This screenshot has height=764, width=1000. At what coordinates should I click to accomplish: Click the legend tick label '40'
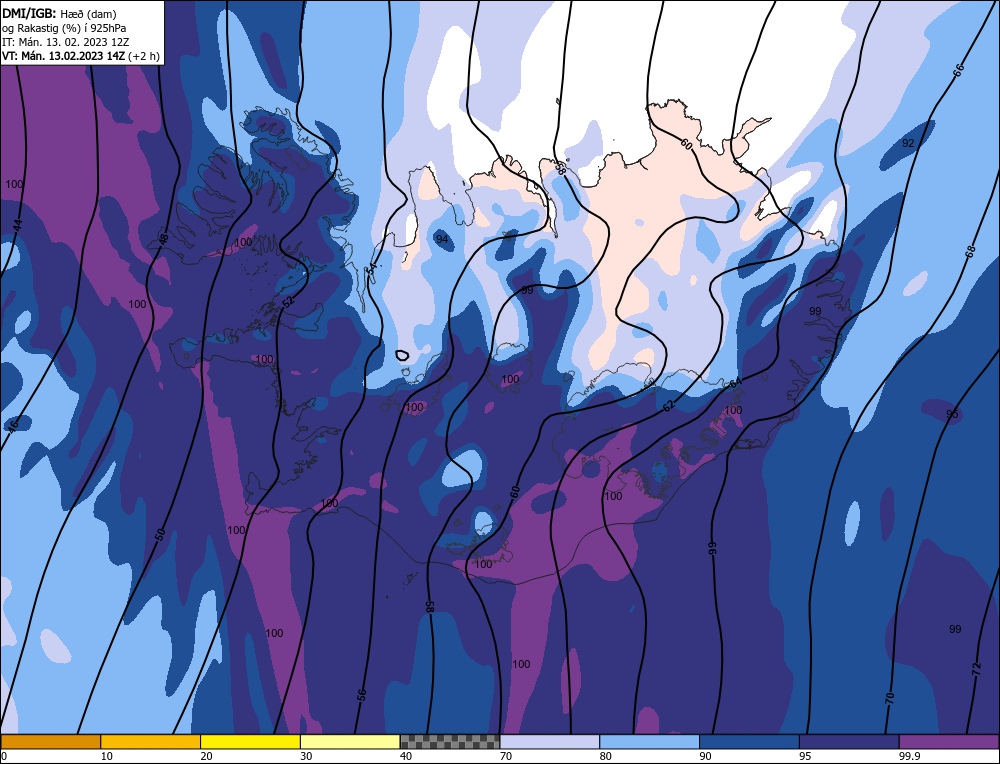tap(406, 756)
